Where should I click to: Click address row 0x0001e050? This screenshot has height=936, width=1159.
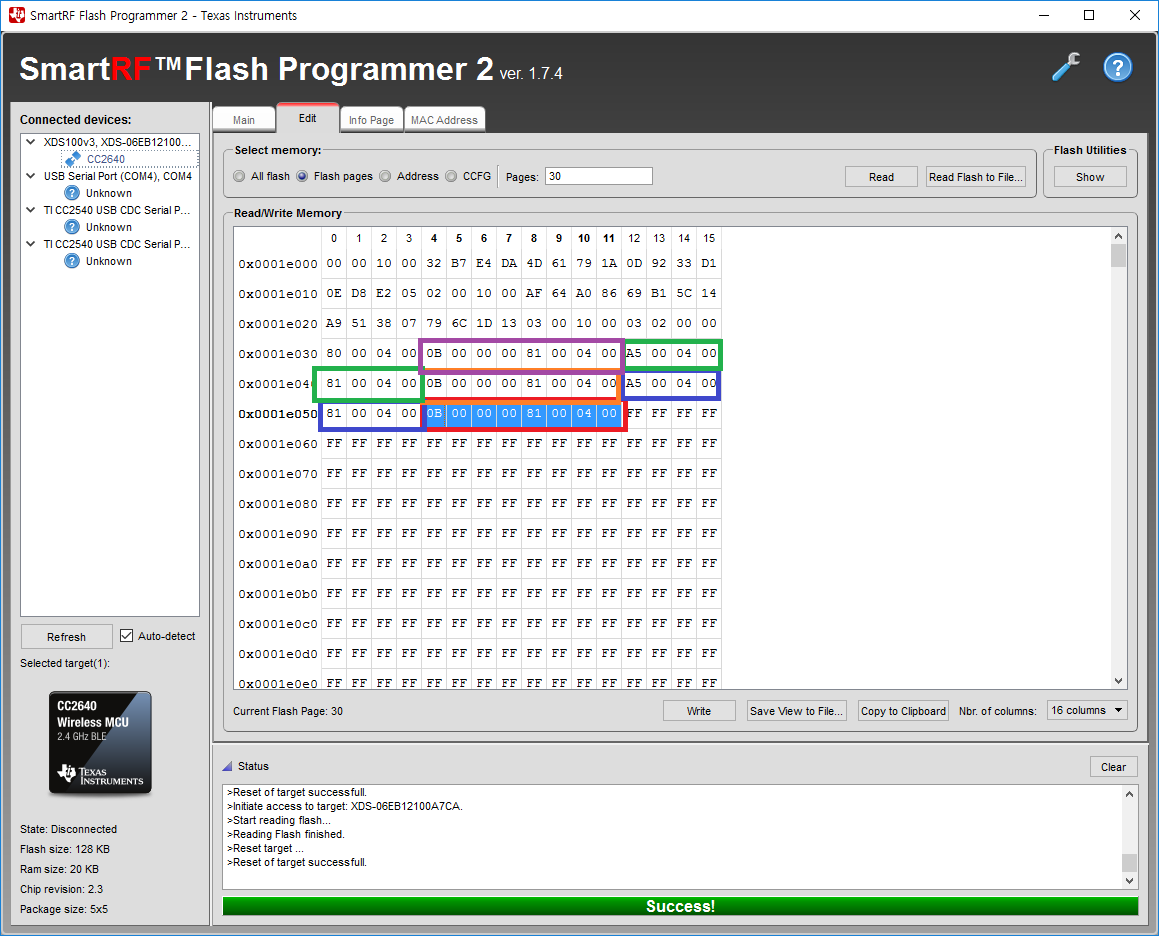(278, 414)
